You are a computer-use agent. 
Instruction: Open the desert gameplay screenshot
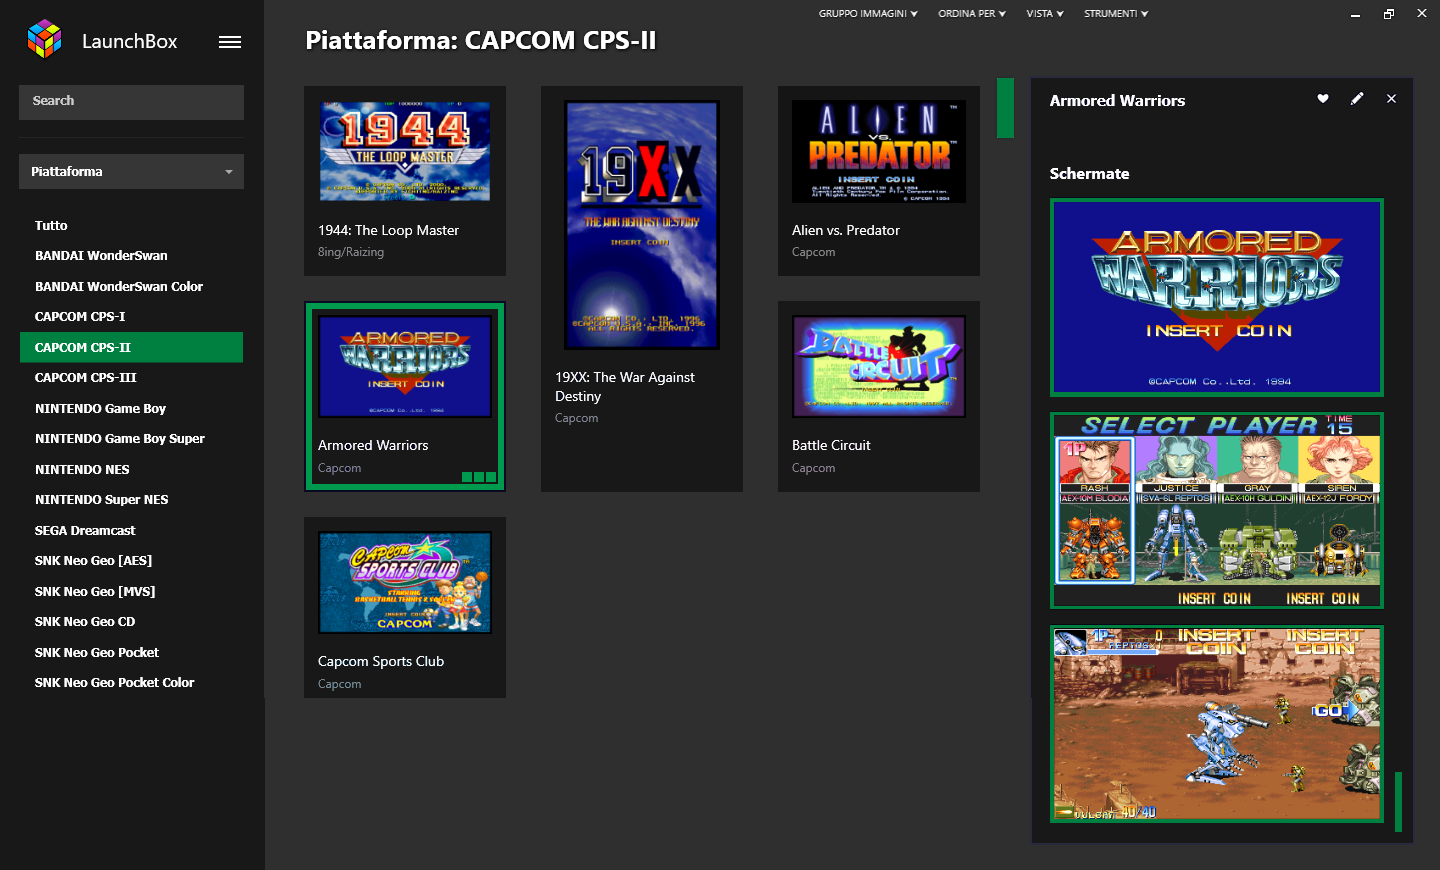(x=1217, y=724)
